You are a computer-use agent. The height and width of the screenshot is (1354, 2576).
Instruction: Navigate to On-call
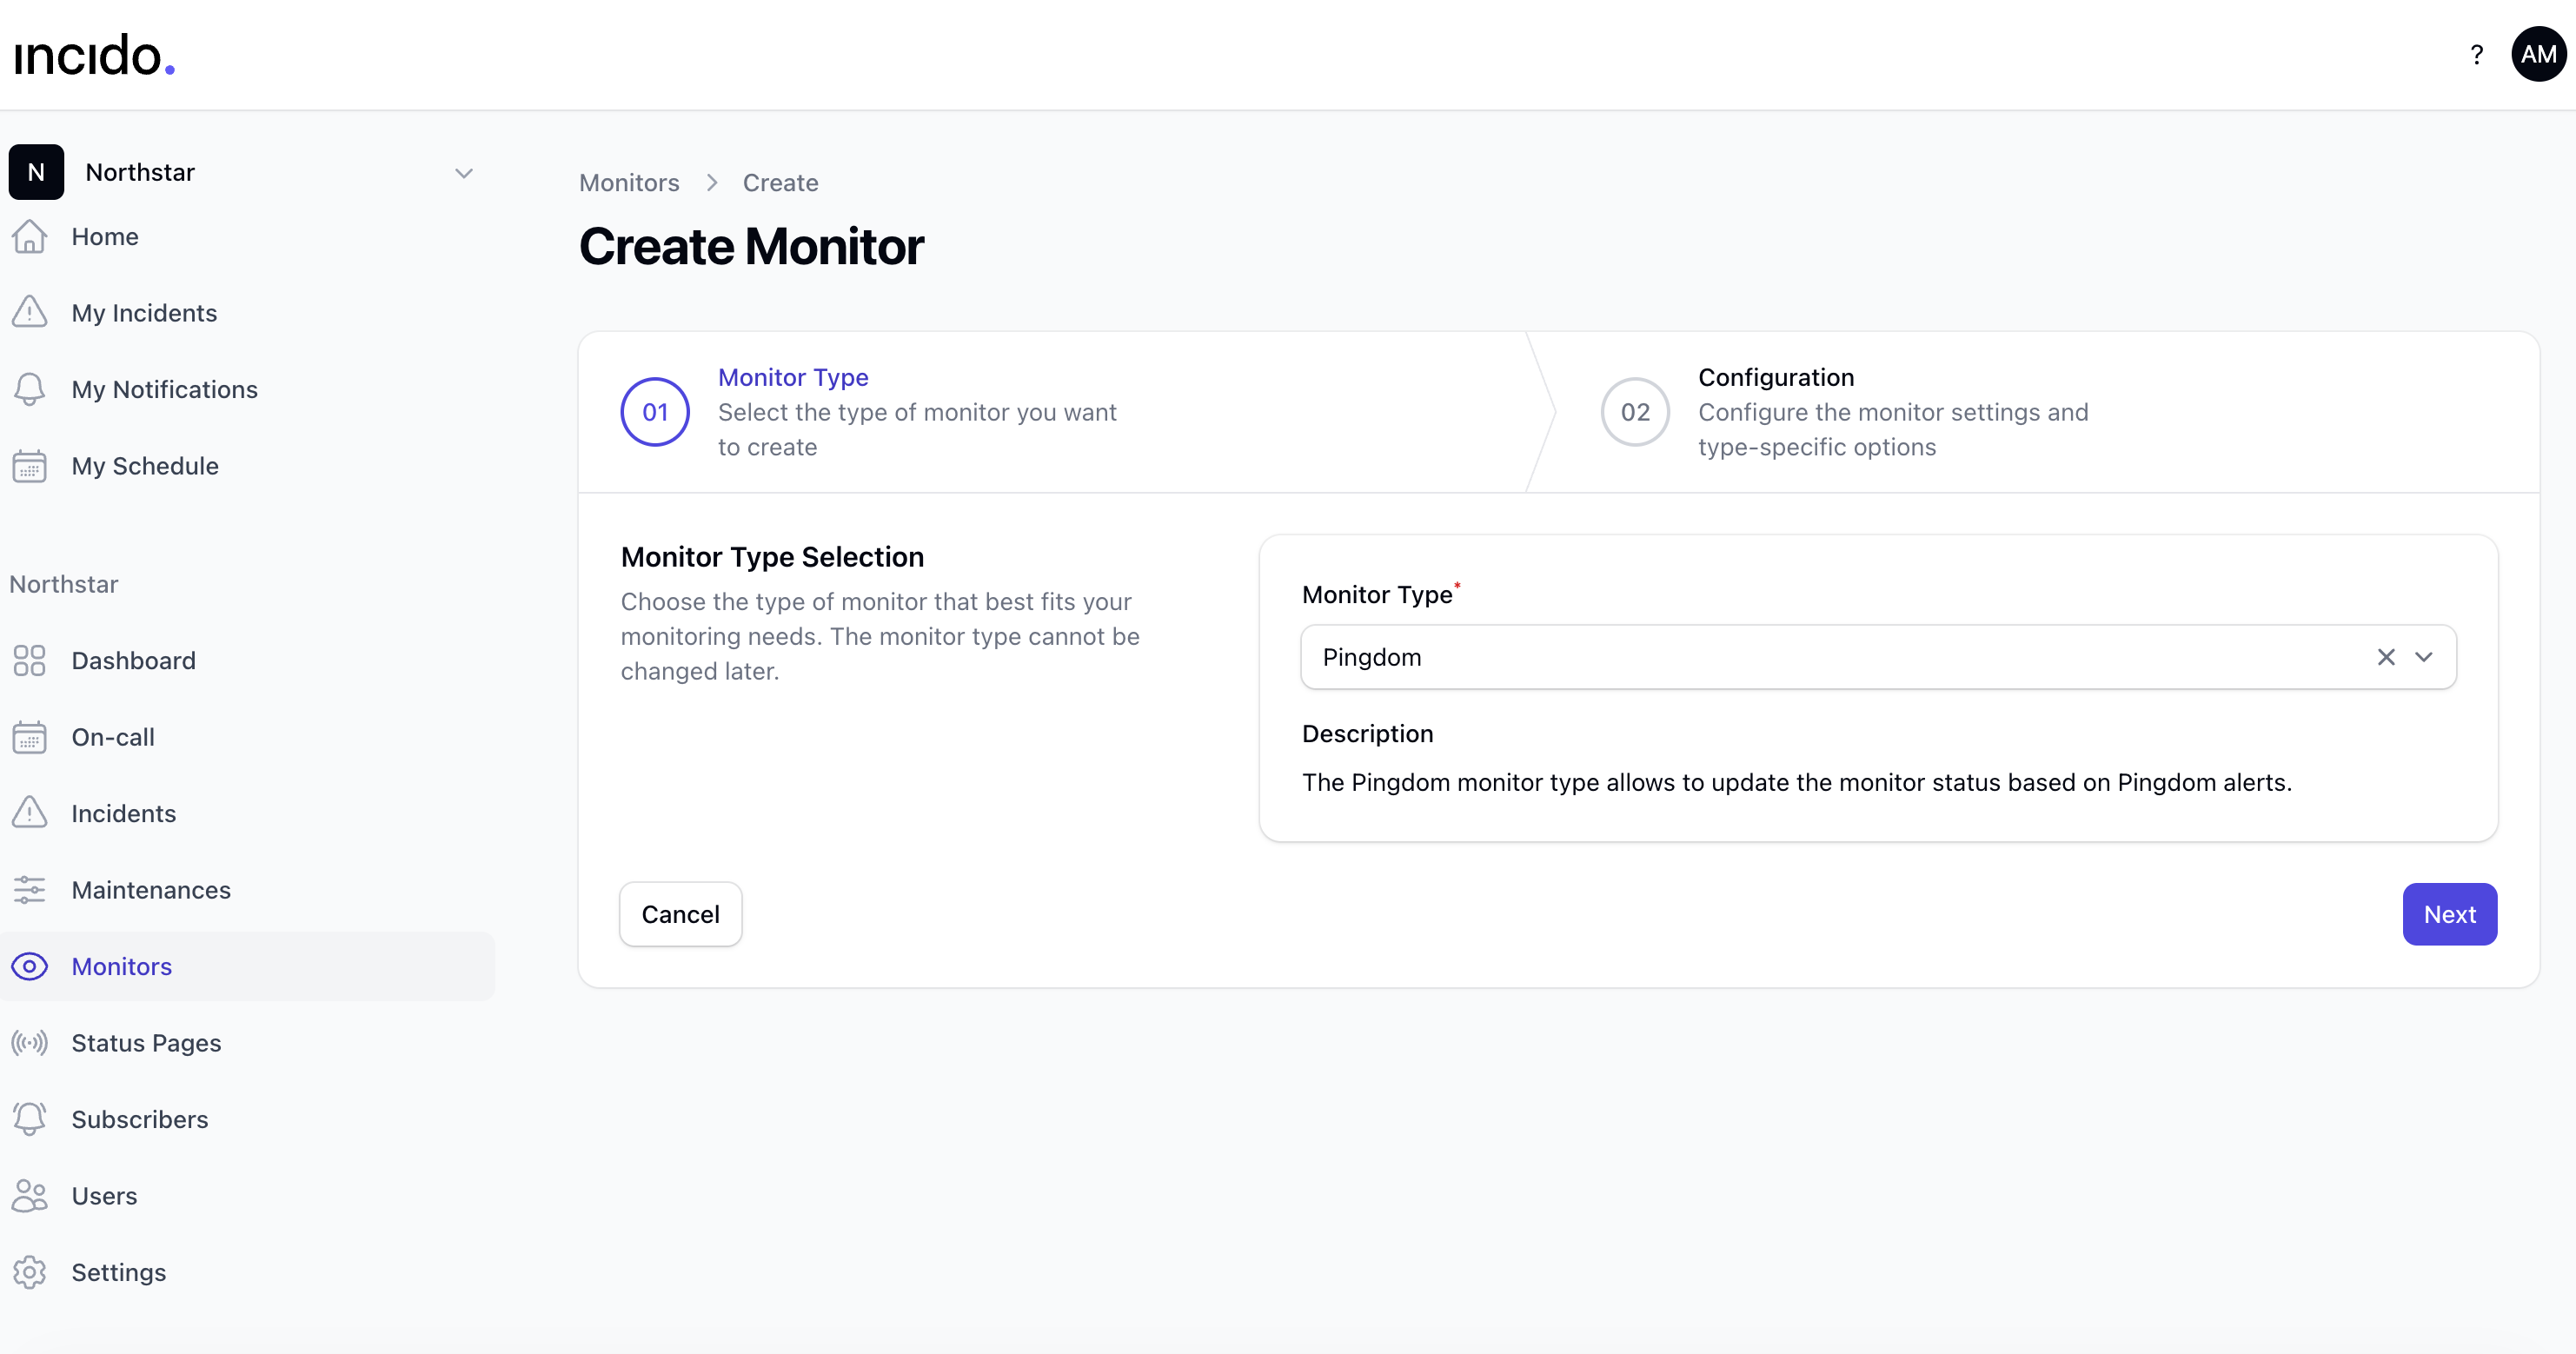tap(113, 737)
